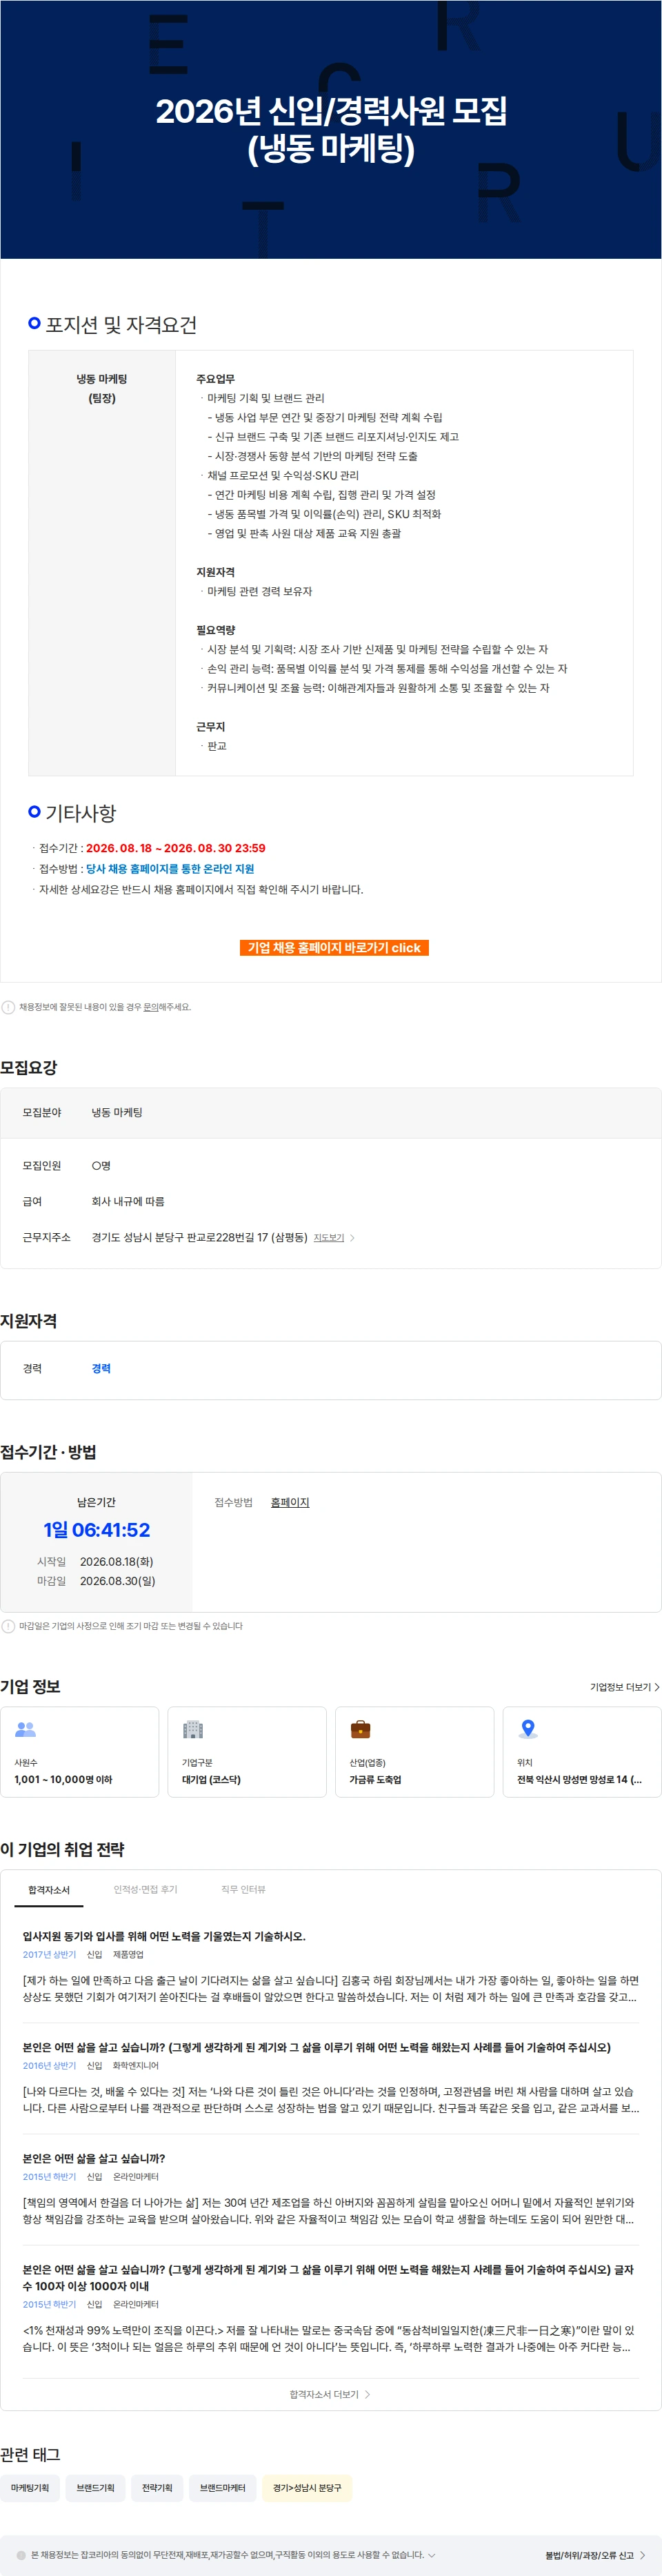Click the 문의 link under the job posting
The width and height of the screenshot is (662, 2576).
tap(150, 1007)
